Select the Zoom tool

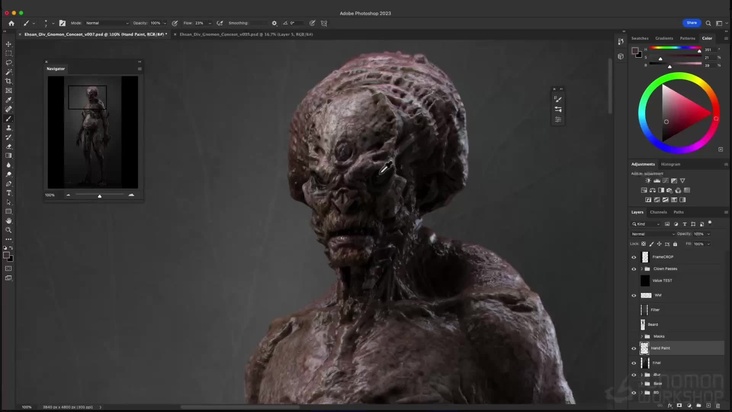(8, 230)
